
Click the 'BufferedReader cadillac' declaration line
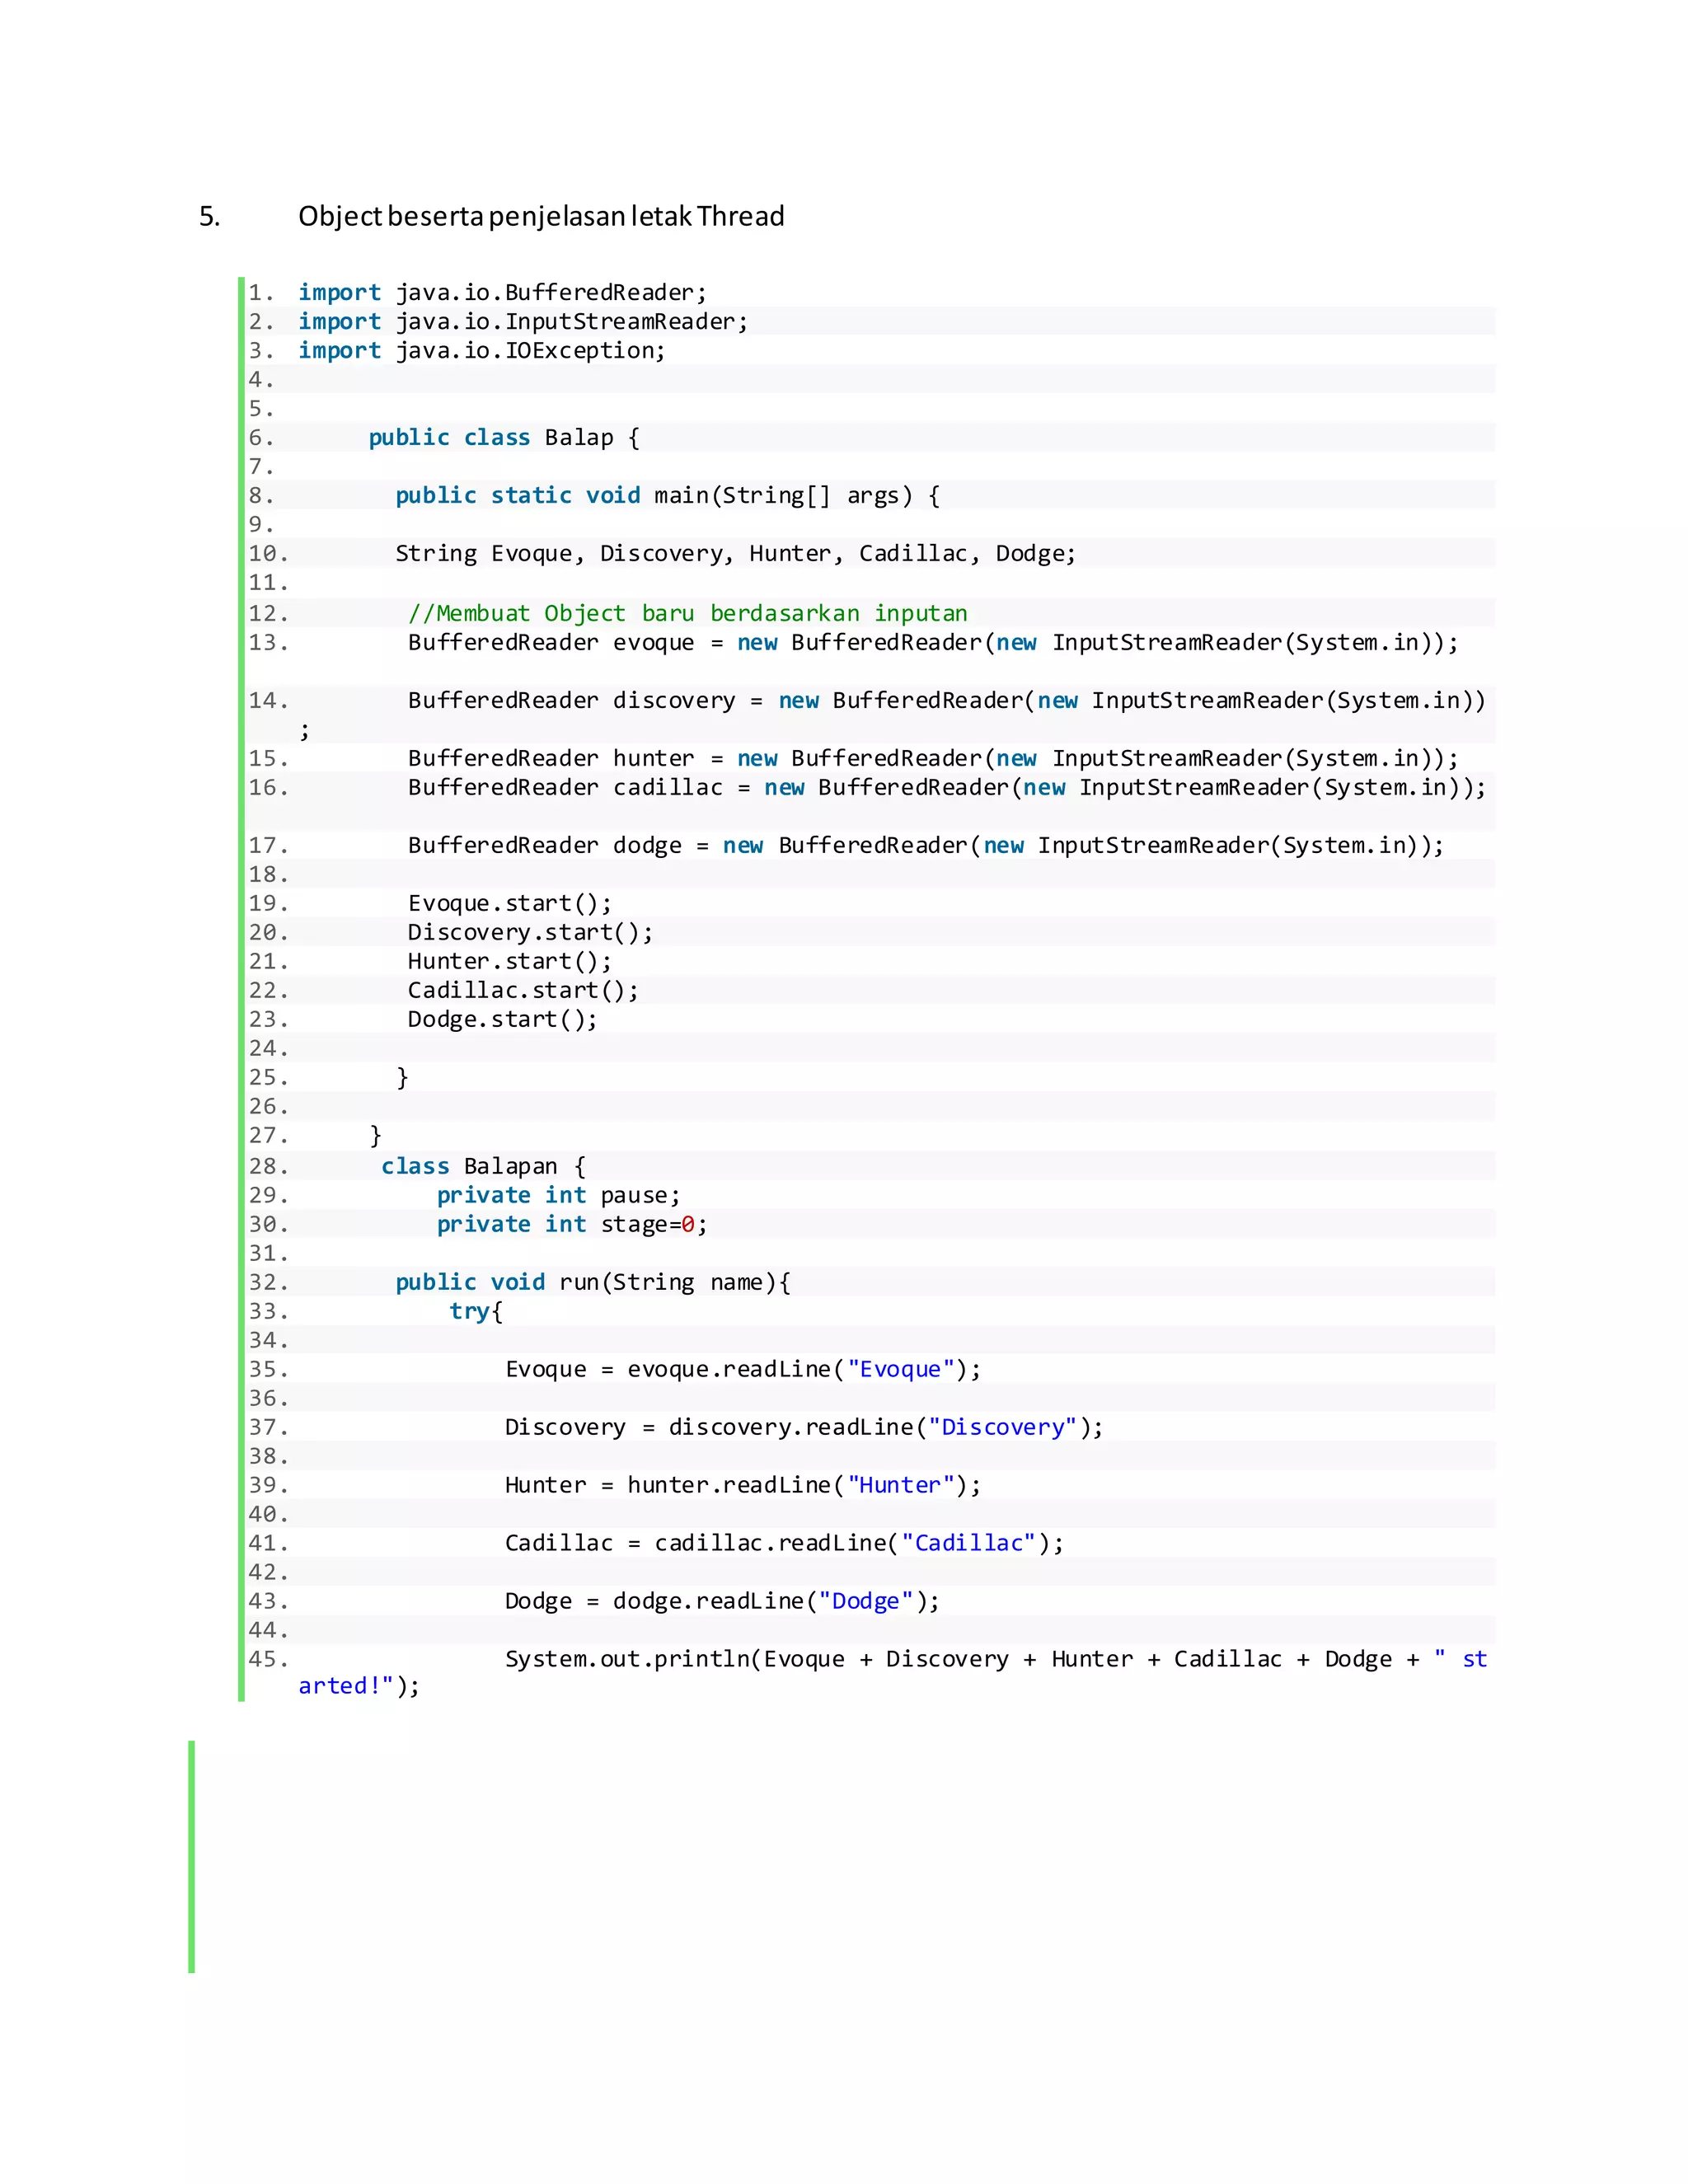coord(946,787)
